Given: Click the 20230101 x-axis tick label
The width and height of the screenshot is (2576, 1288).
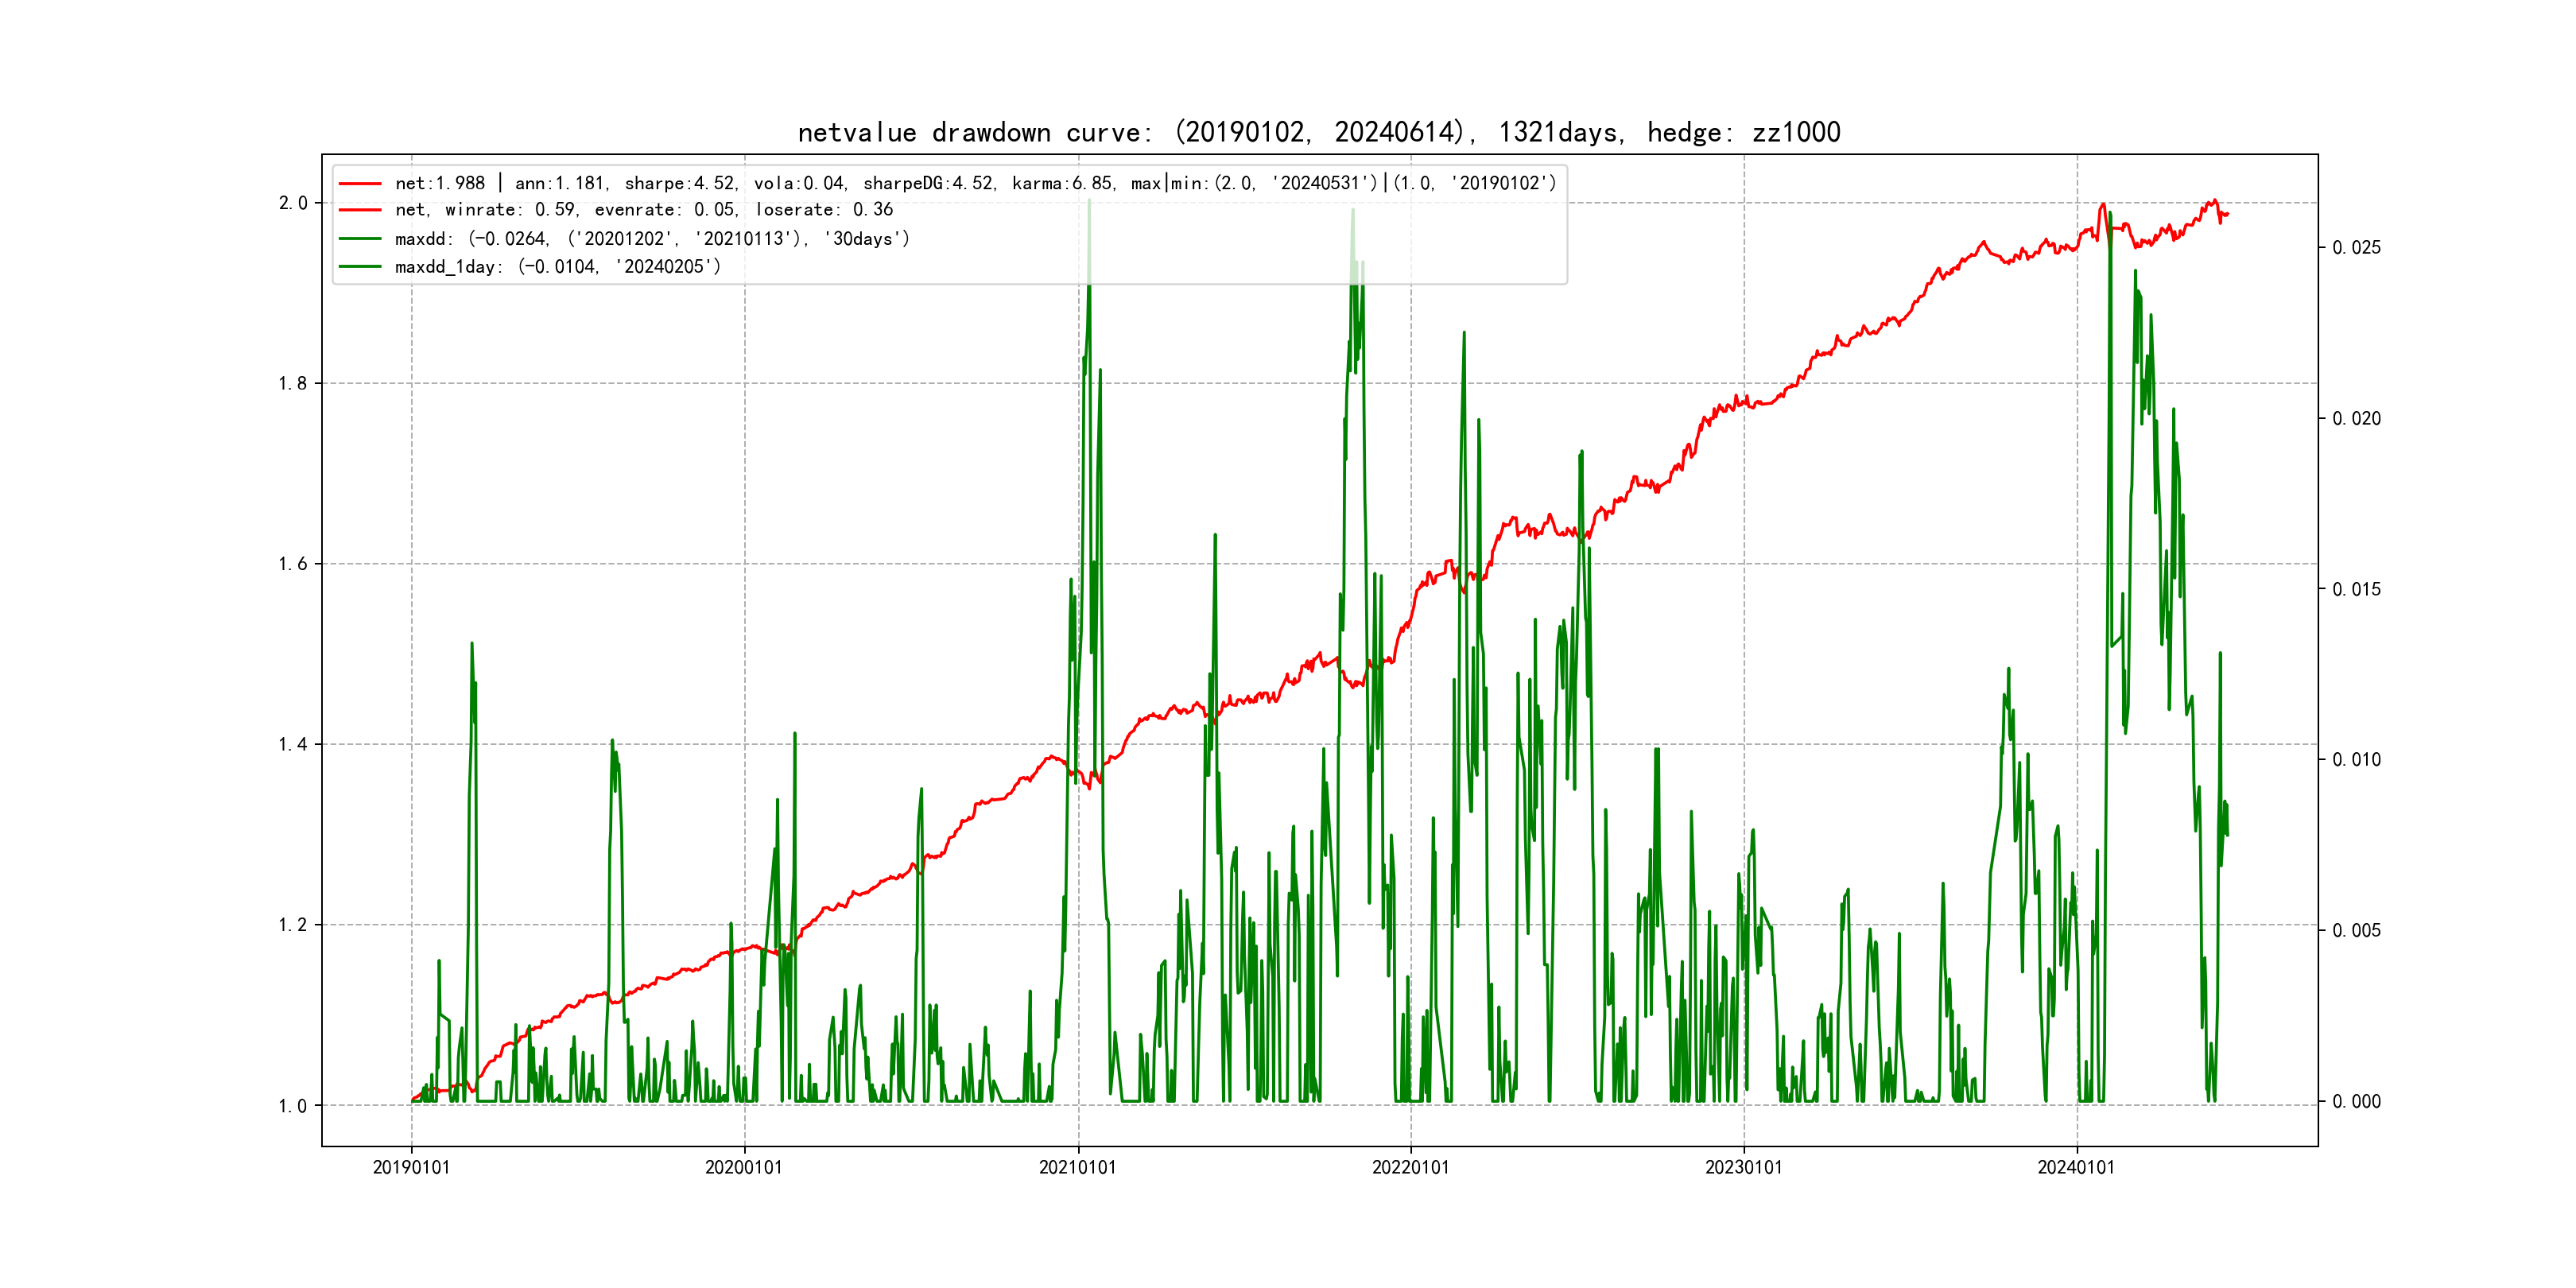Looking at the screenshot, I should (x=1743, y=1168).
